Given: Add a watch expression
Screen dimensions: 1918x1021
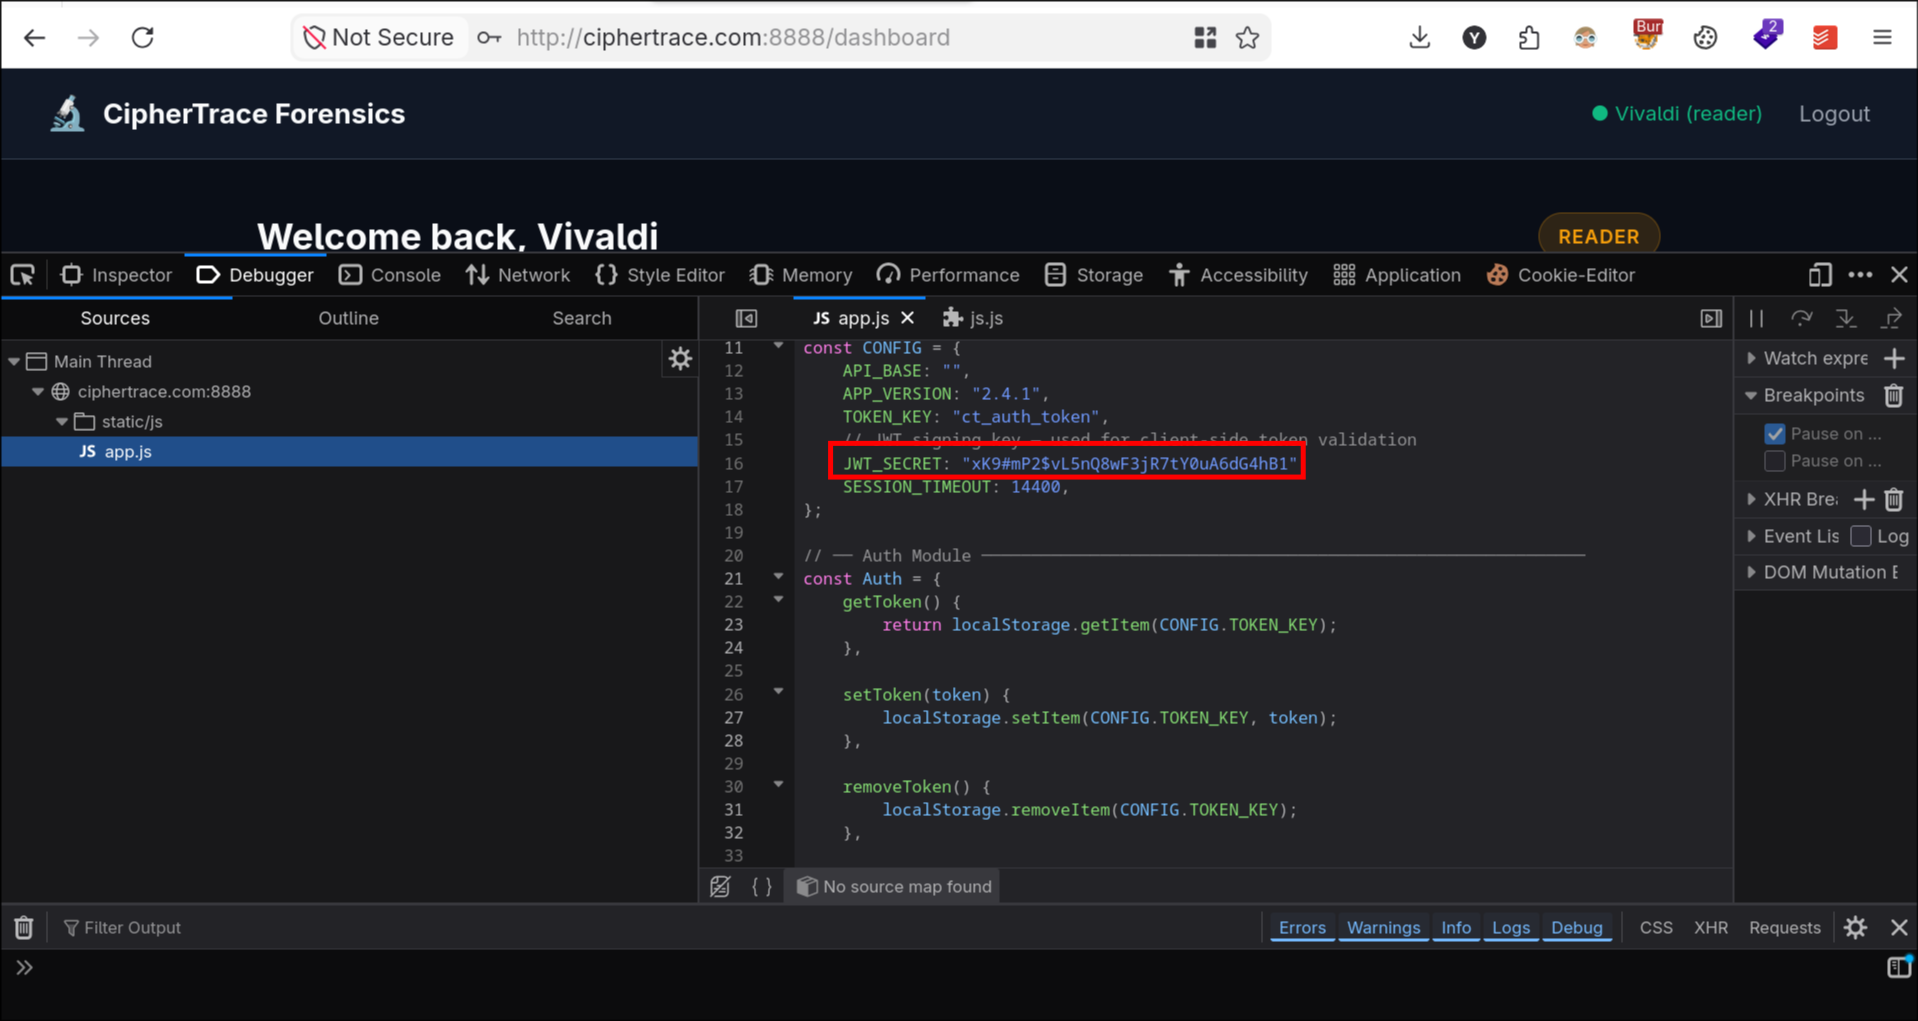Looking at the screenshot, I should tap(1894, 358).
